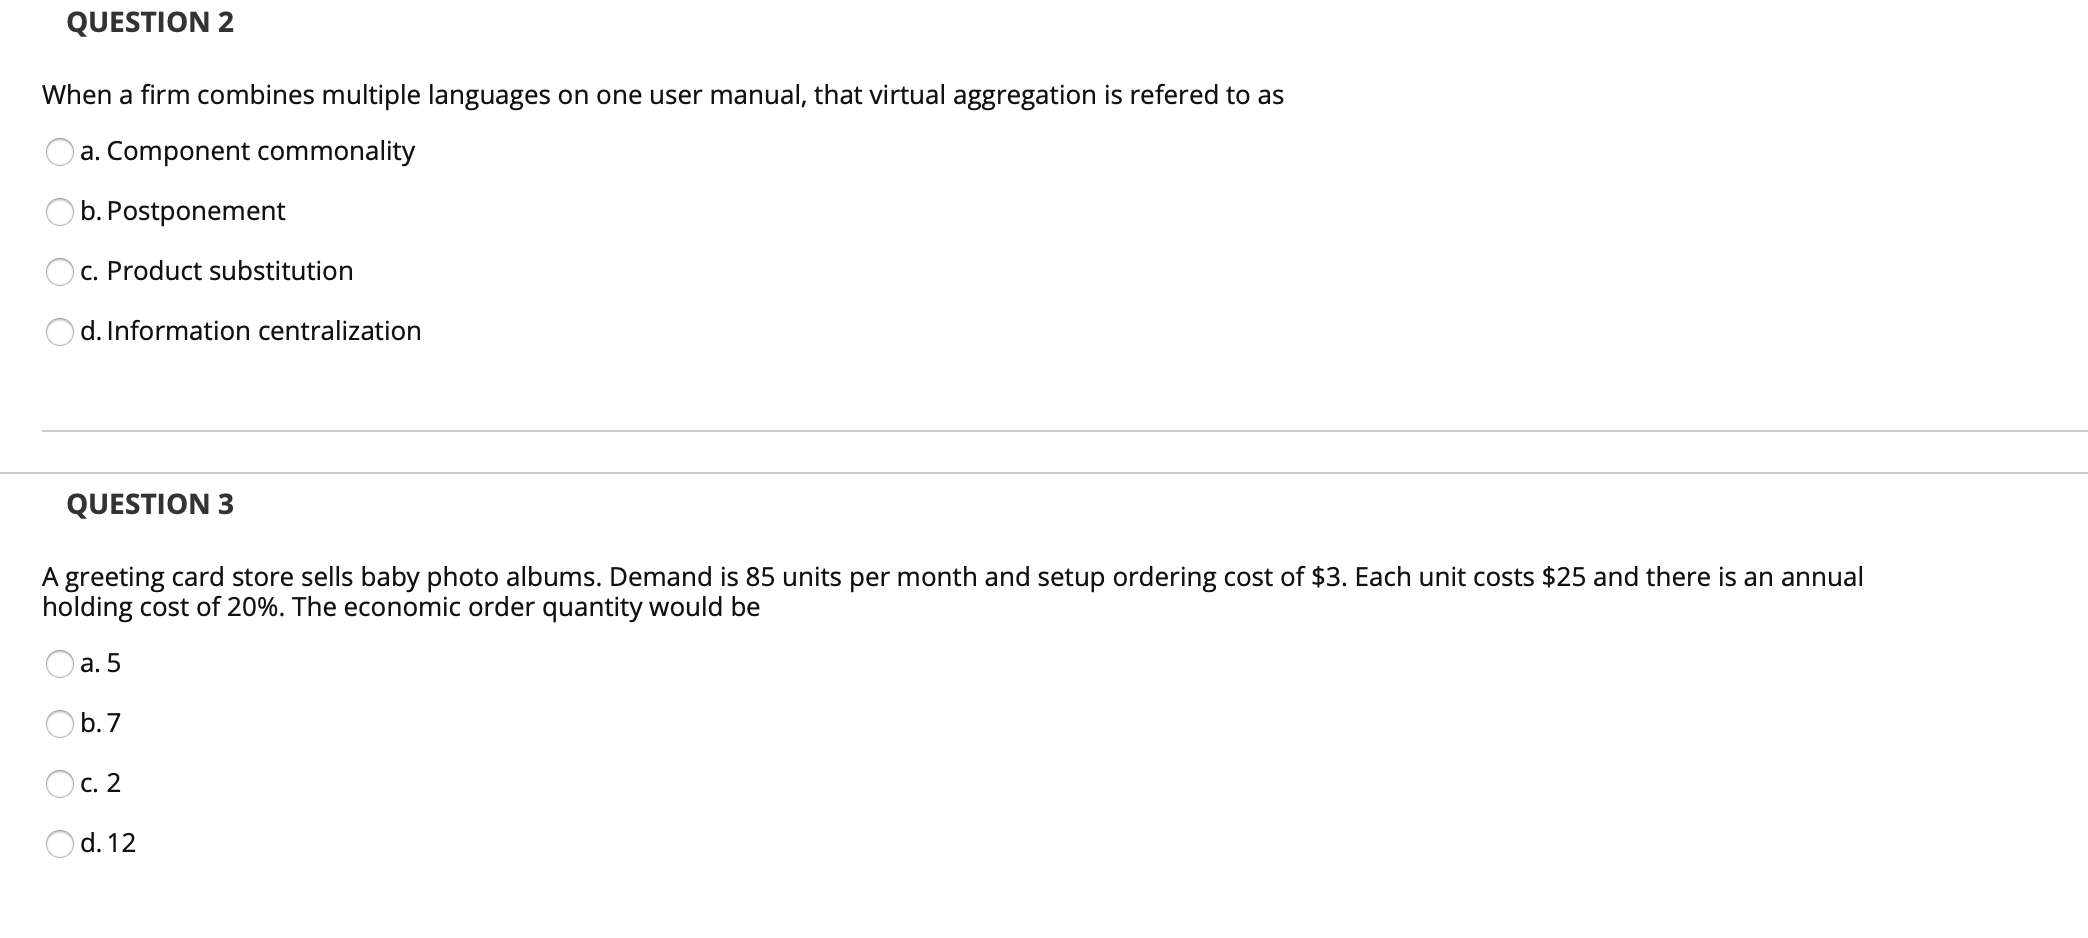This screenshot has width=2088, height=938.
Task: Click the label text d. 12
Action: click(107, 843)
